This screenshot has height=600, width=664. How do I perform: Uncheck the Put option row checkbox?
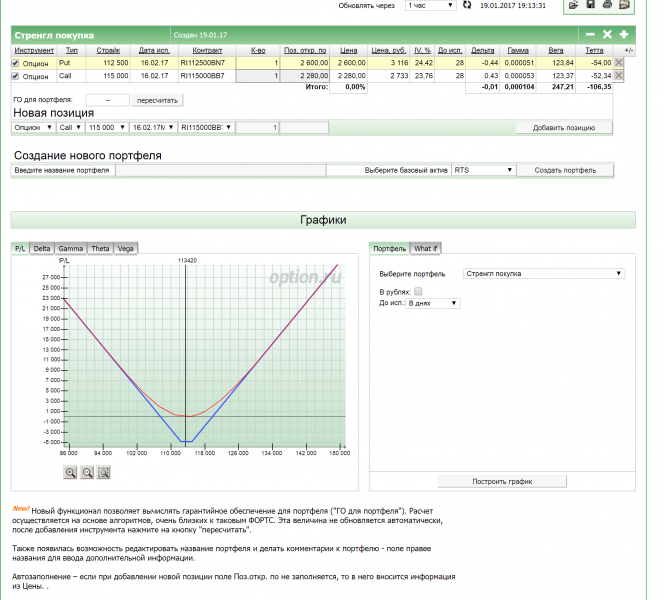tap(15, 63)
